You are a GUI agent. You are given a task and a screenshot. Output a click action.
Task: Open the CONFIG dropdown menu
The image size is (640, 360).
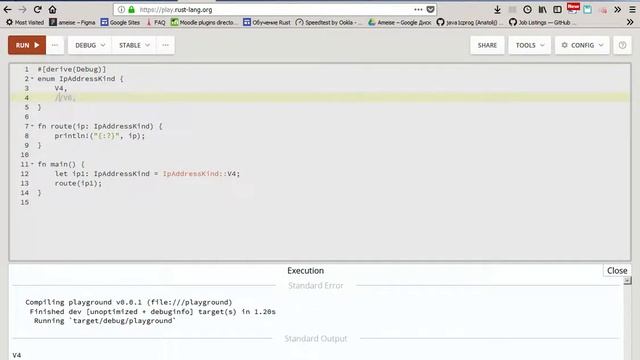[582, 45]
